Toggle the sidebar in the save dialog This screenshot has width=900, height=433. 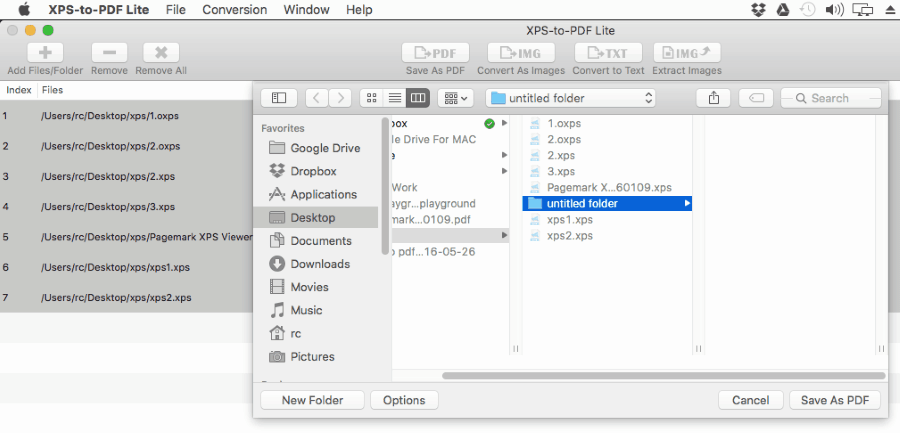point(278,98)
